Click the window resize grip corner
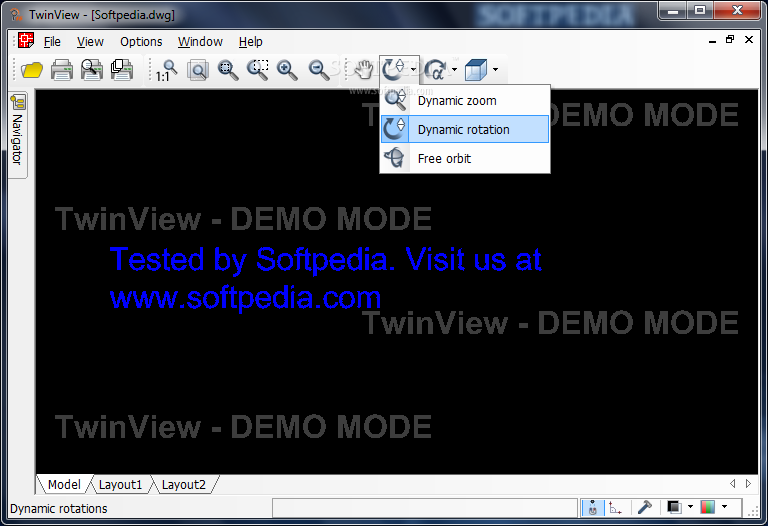 [x=754, y=512]
